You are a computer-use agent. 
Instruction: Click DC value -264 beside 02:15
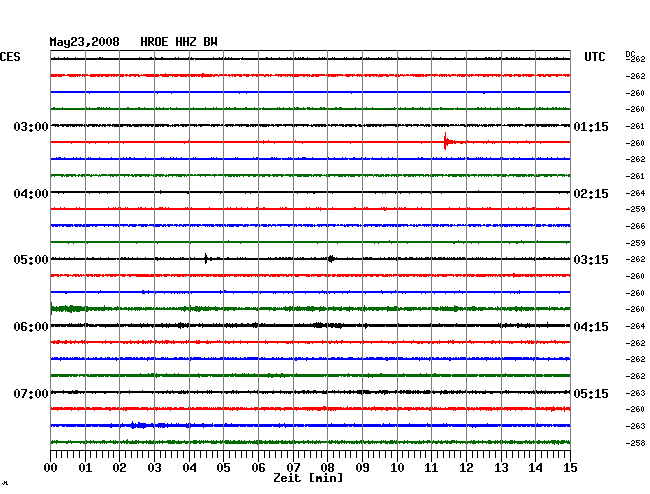[635, 193]
